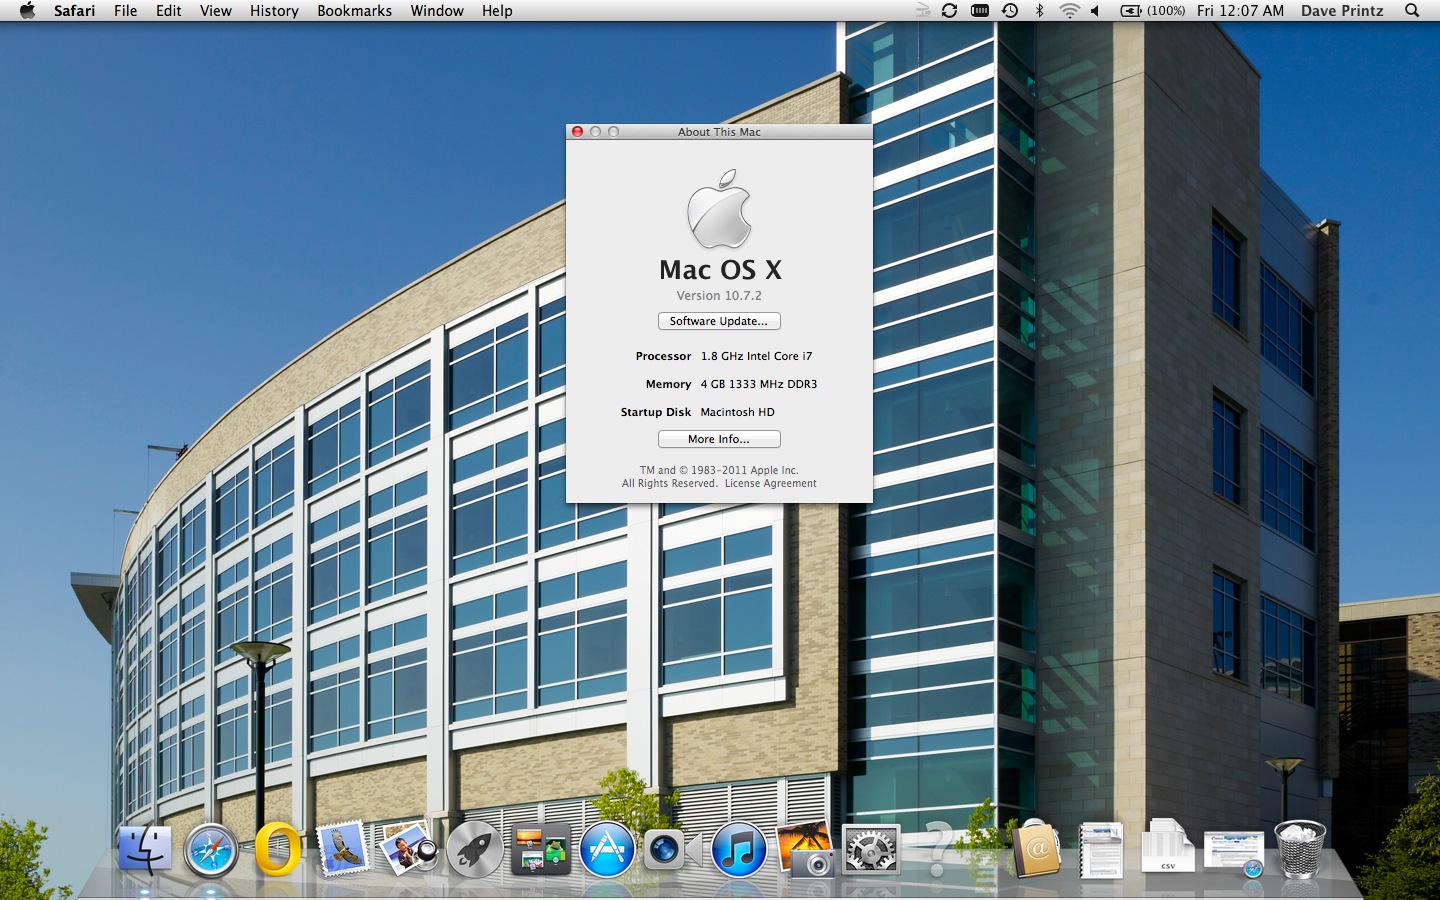Click the 4 GB 1333 MHz DDR3 text
This screenshot has width=1440, height=900.
[759, 384]
